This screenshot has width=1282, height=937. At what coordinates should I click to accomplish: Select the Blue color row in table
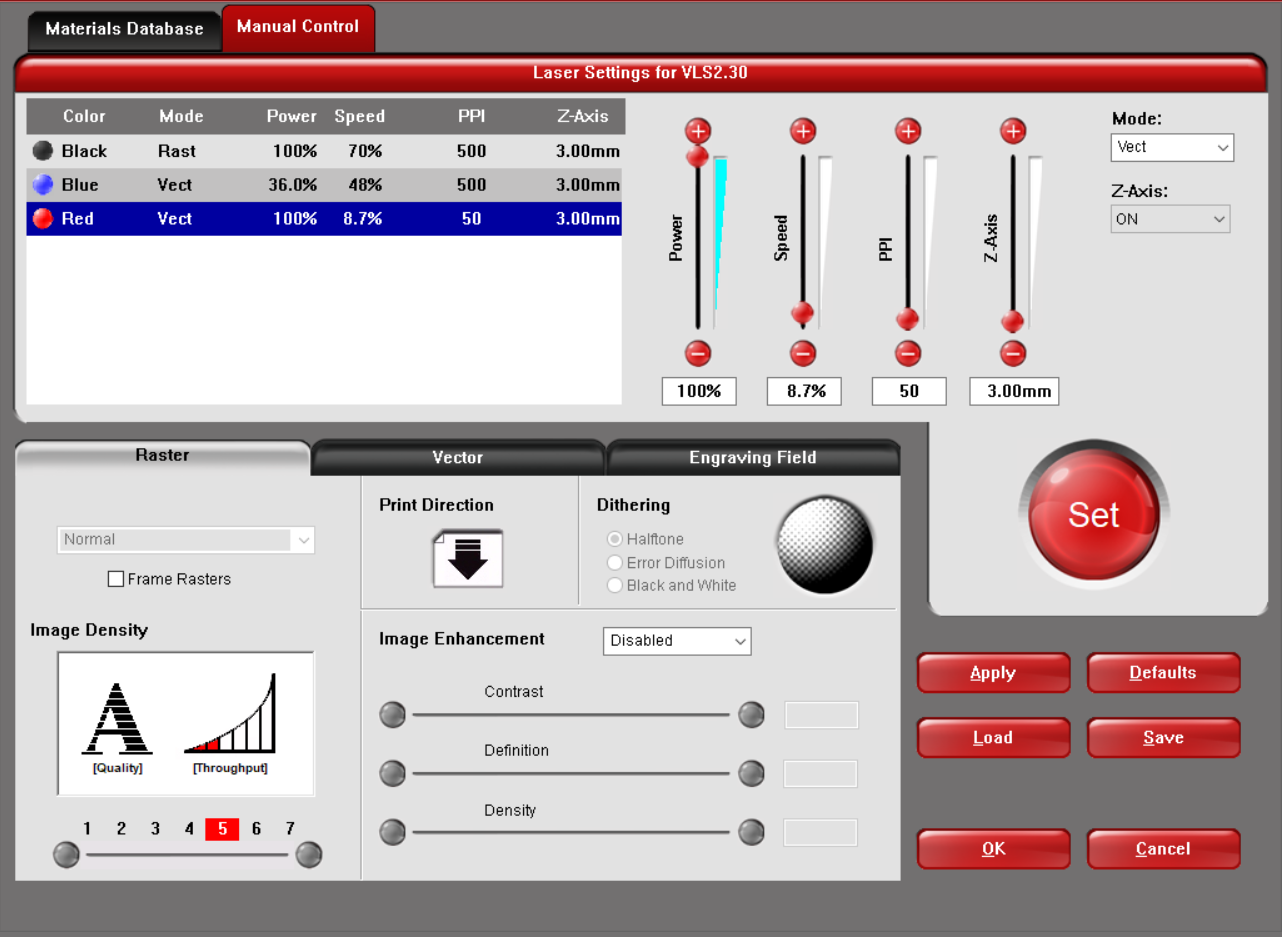click(x=324, y=185)
